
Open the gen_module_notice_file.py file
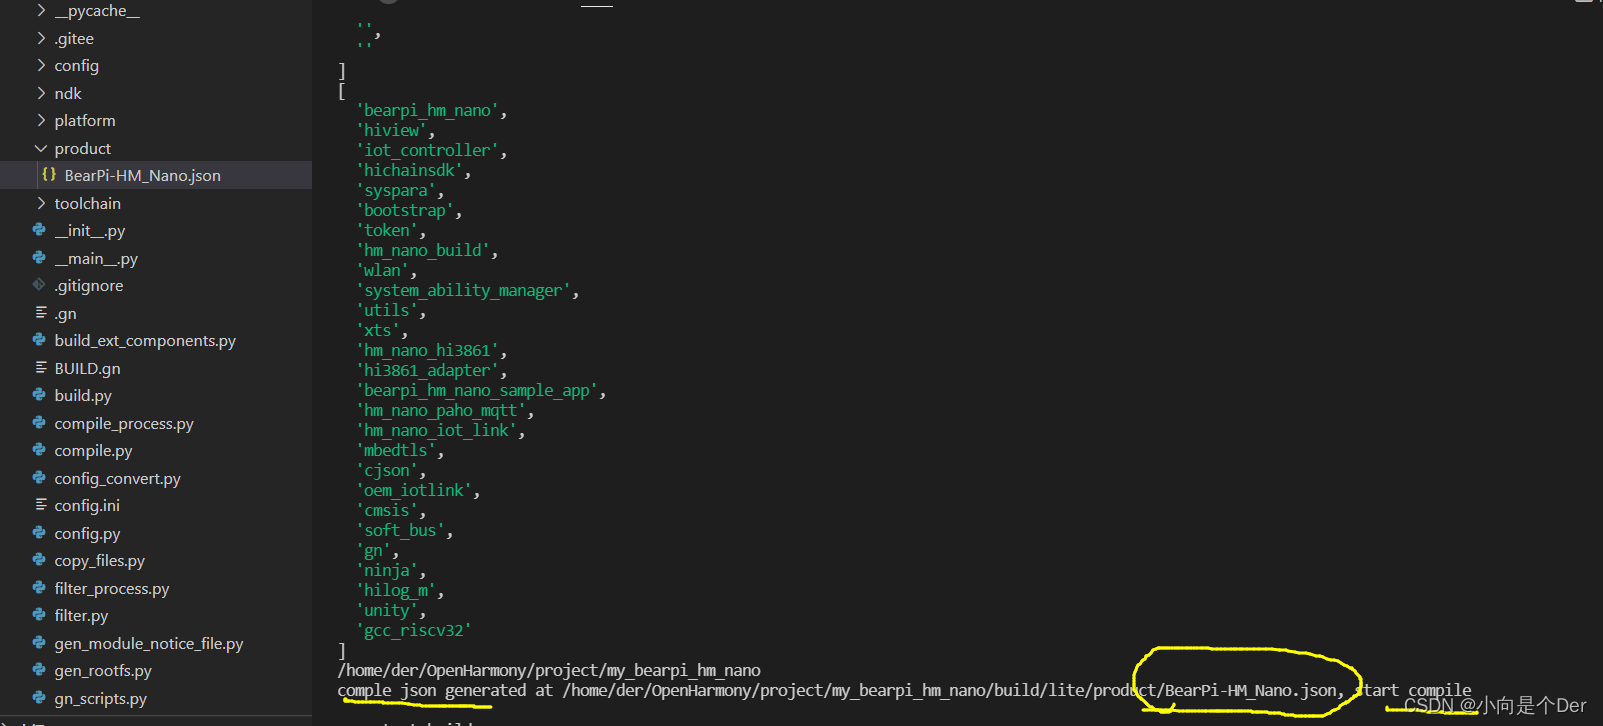point(149,644)
